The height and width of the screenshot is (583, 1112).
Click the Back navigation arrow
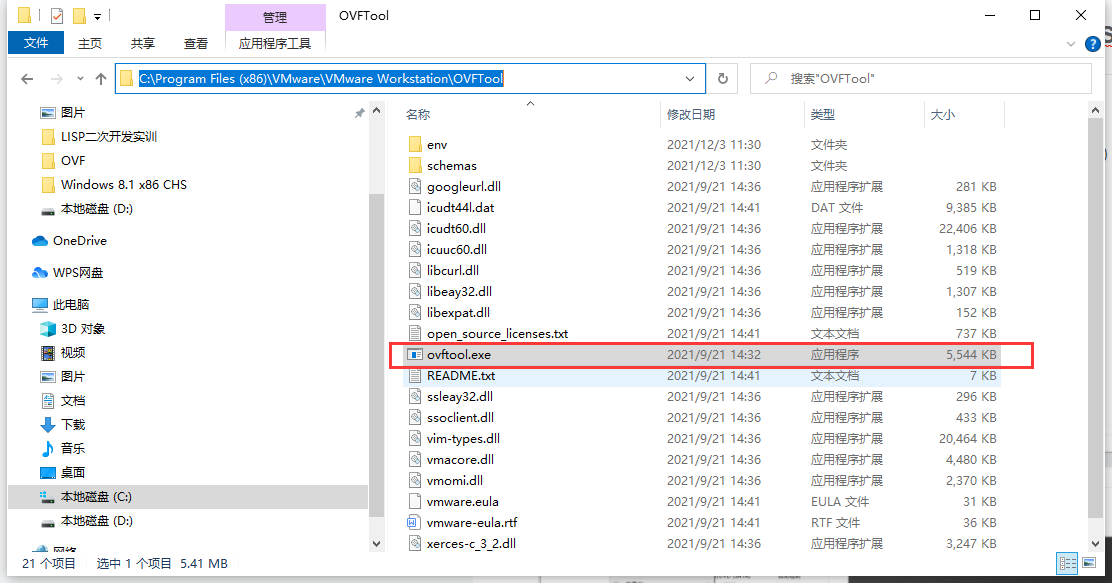pyautogui.click(x=27, y=78)
